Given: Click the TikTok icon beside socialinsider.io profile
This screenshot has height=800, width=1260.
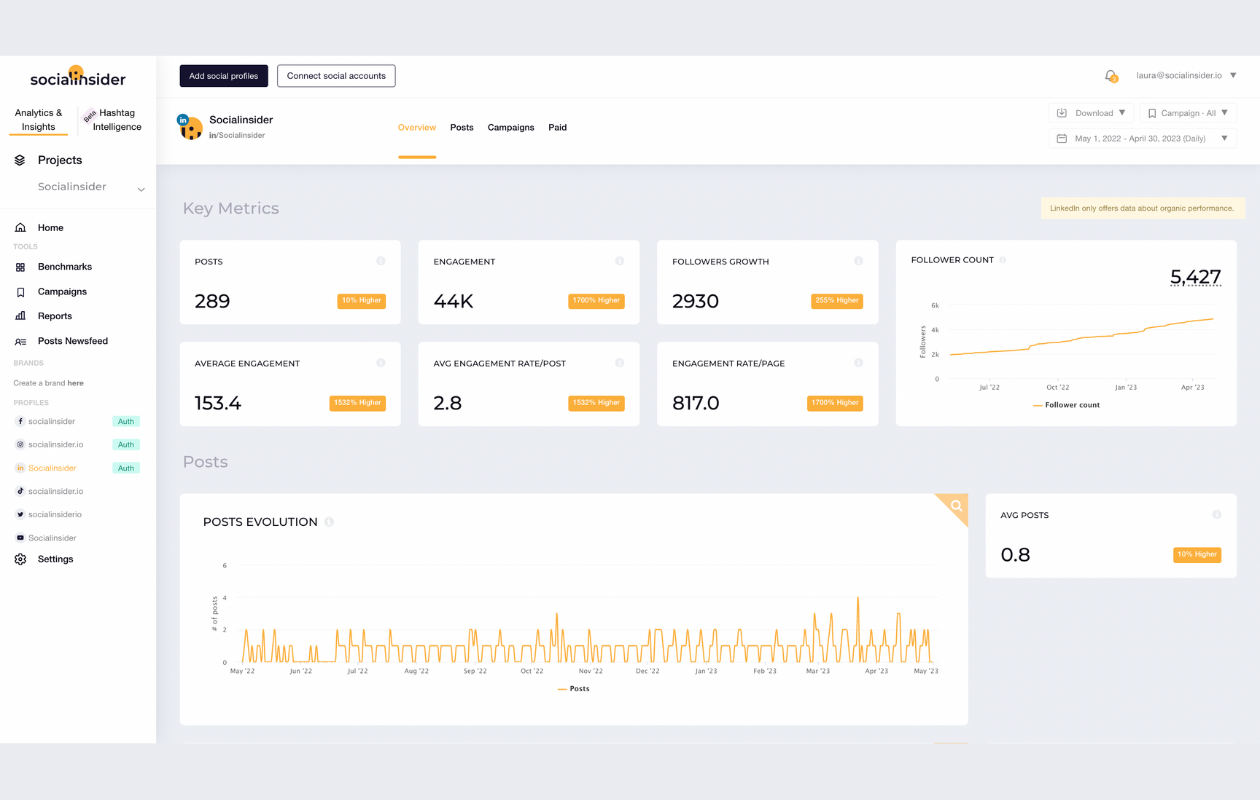Looking at the screenshot, I should pos(20,491).
